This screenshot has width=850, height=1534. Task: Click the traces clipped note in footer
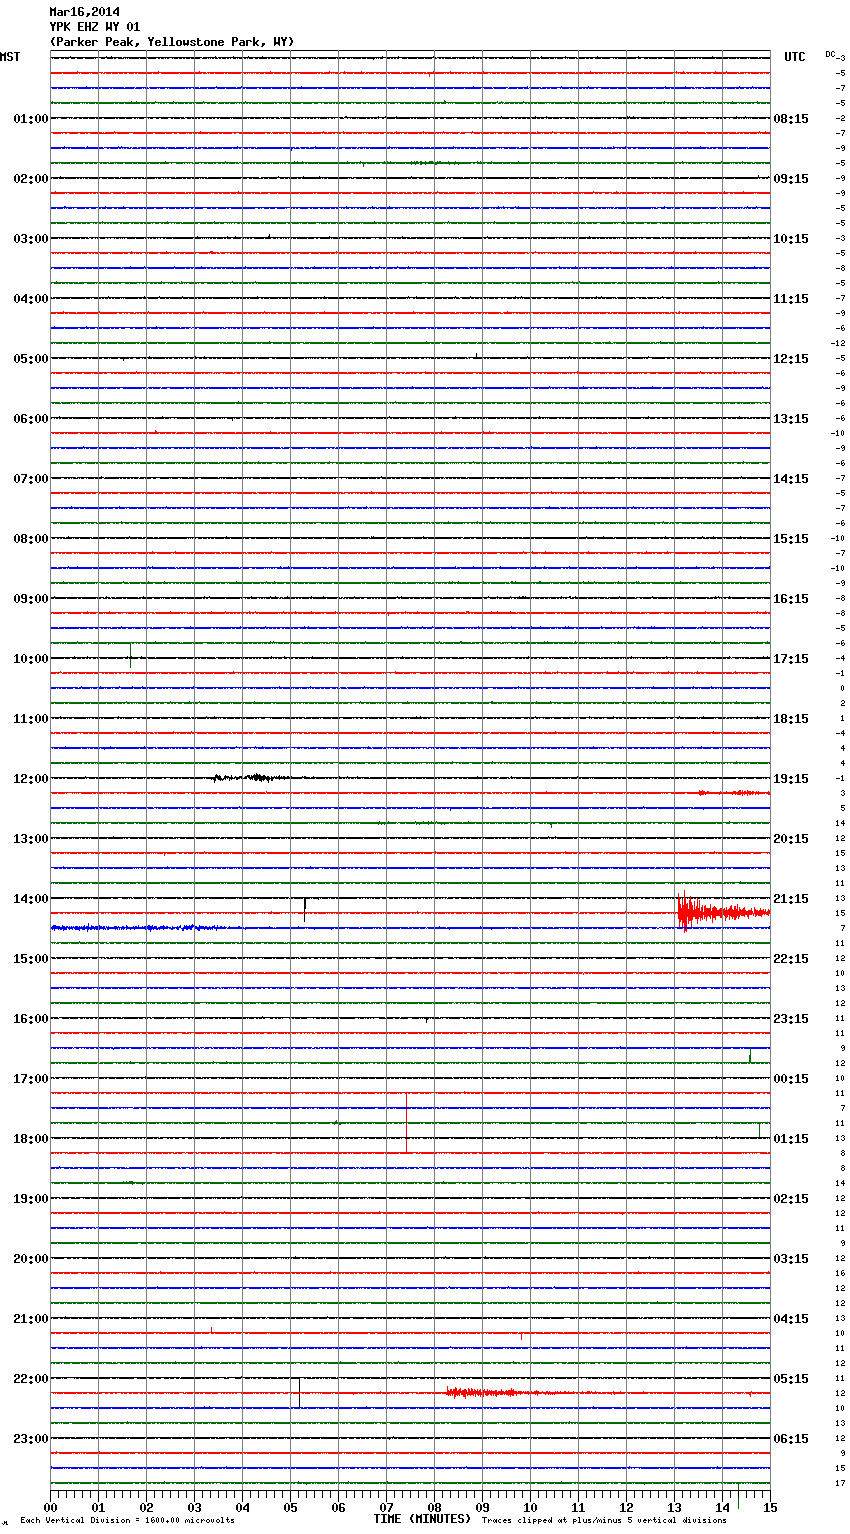[604, 1521]
